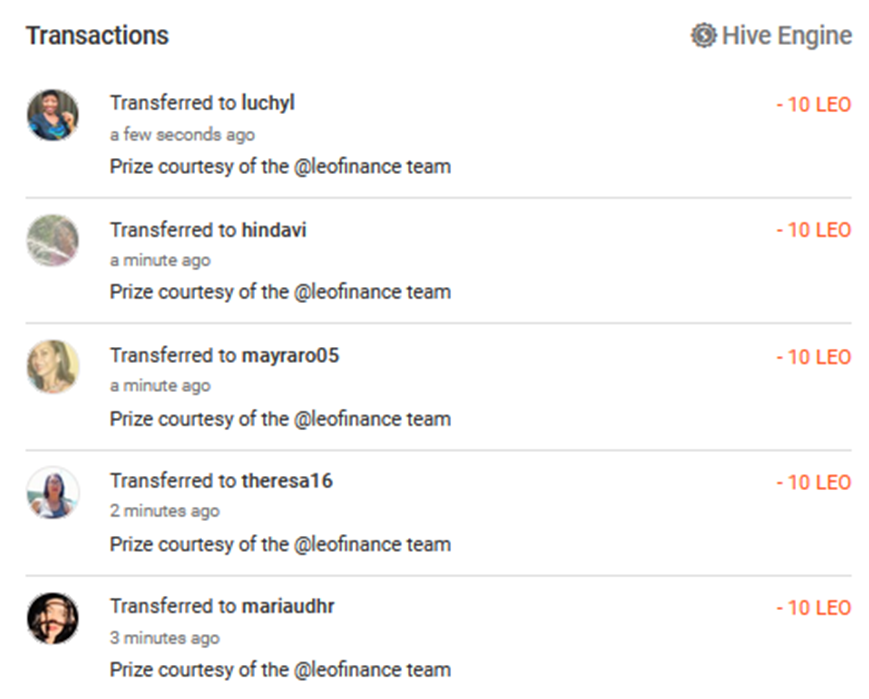
Task: Click the 'a few seconds ago' timestamp
Action: click(182, 135)
